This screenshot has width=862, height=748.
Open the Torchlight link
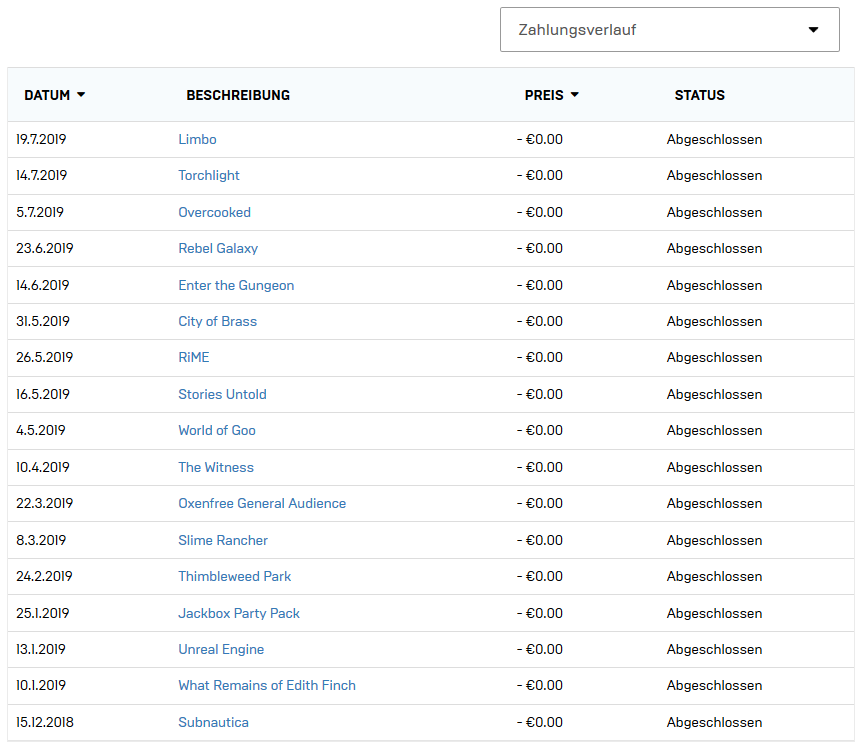coord(209,176)
